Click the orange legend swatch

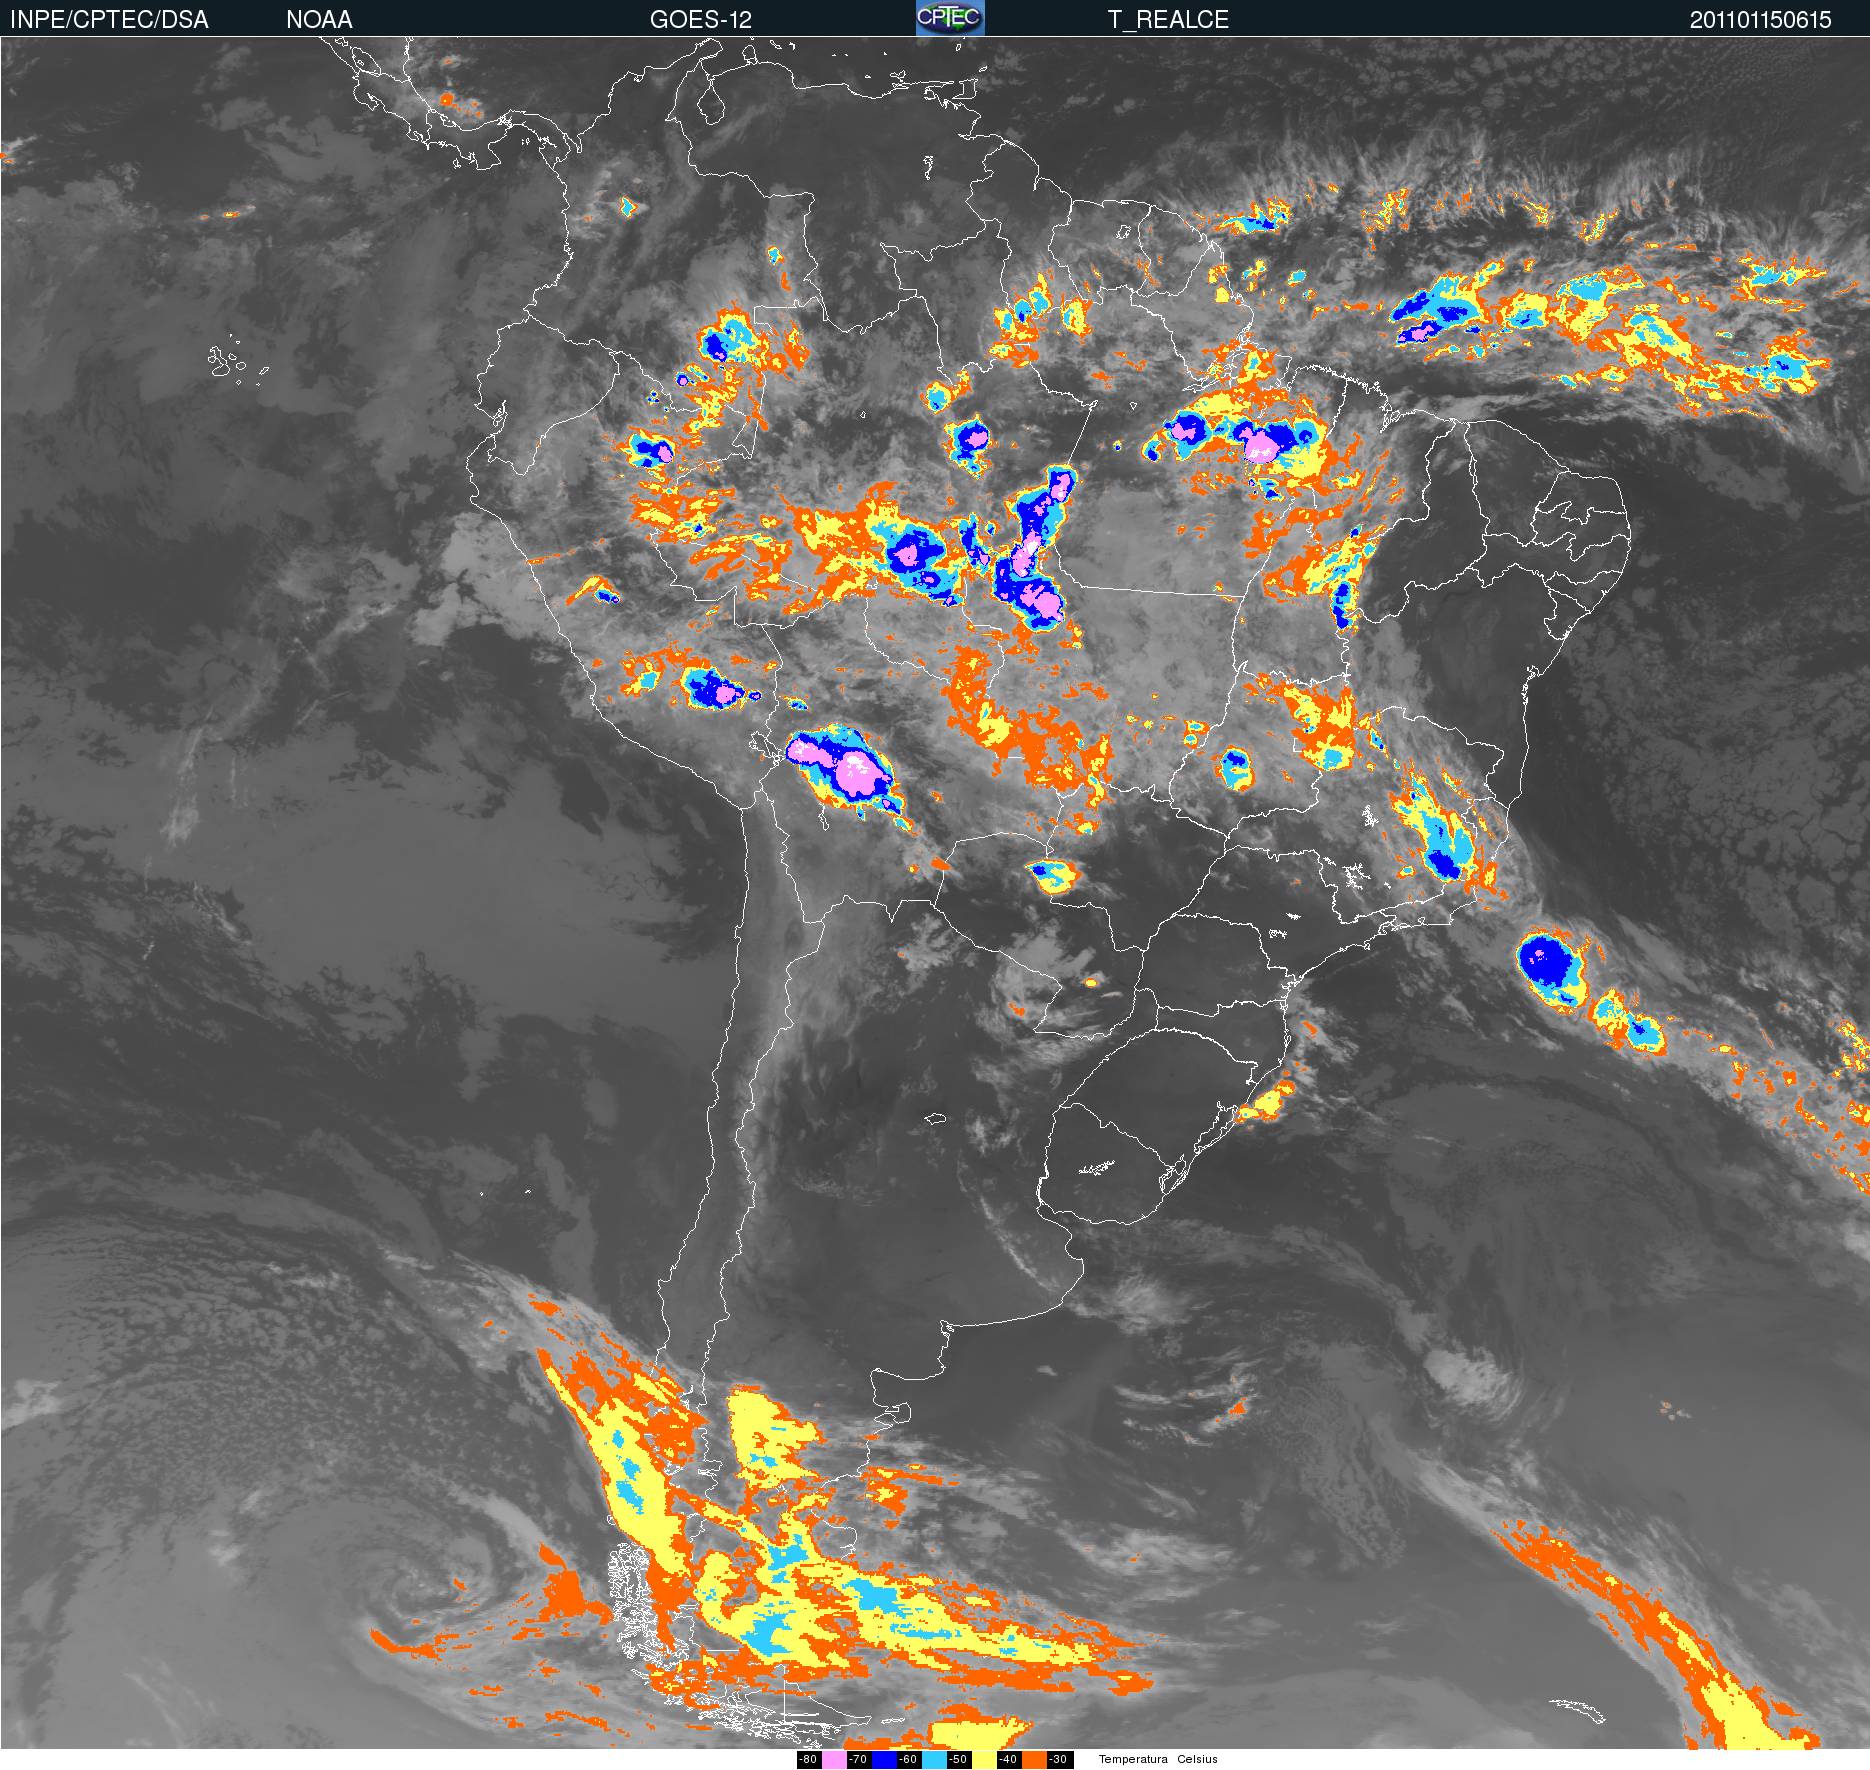(1034, 1760)
